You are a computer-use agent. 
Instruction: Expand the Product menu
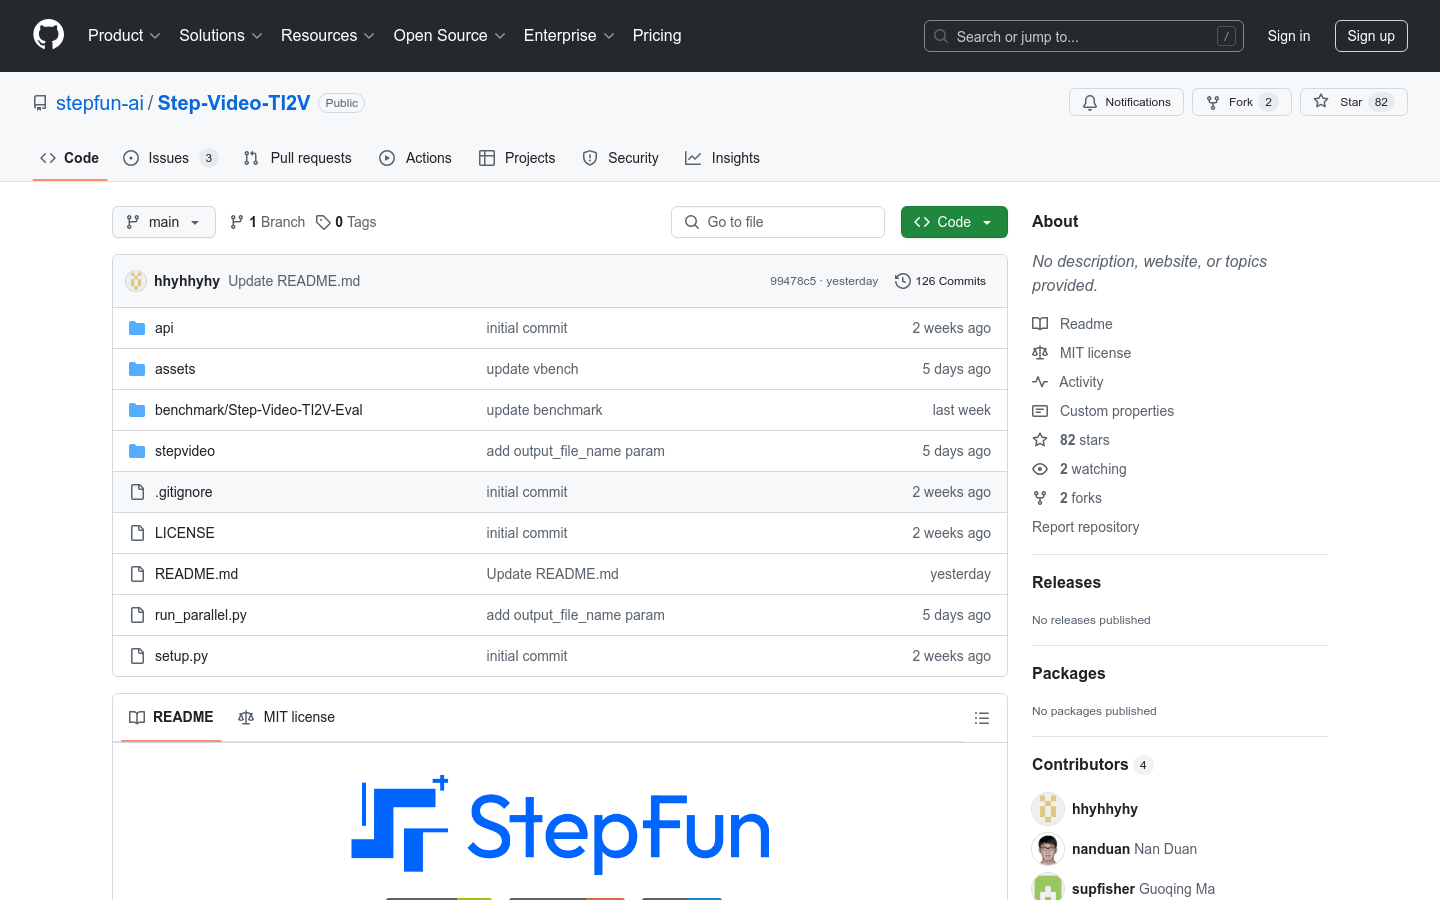click(124, 36)
